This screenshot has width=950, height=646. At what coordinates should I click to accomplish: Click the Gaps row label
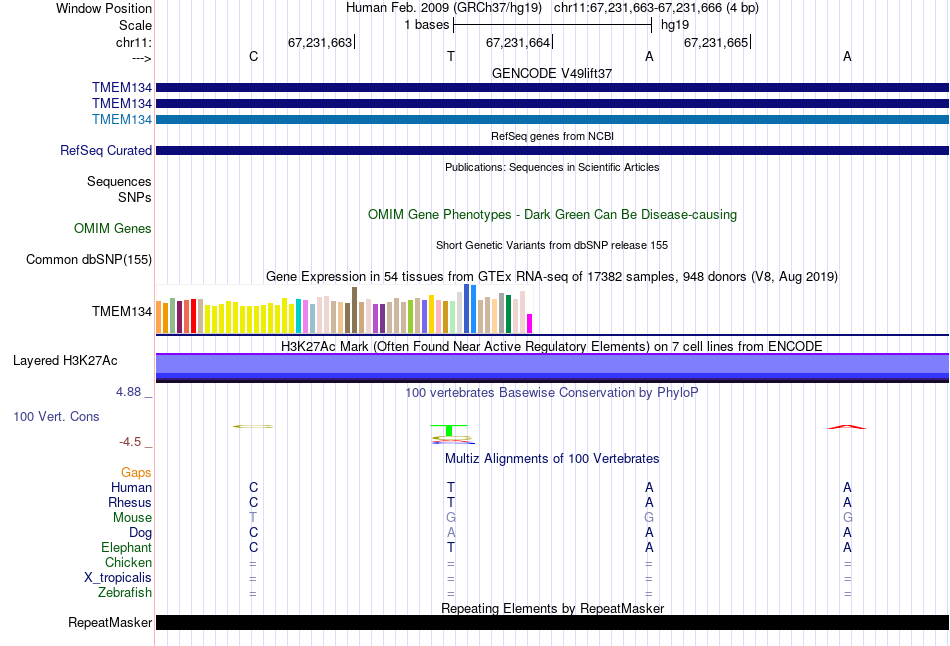[x=136, y=473]
